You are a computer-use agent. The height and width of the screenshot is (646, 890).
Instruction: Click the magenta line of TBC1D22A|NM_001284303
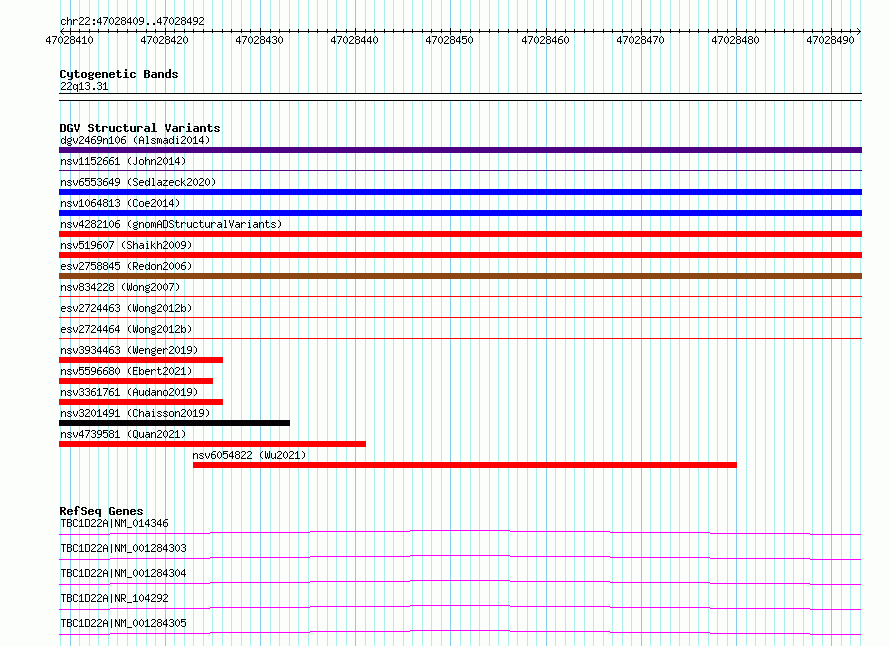click(x=460, y=557)
